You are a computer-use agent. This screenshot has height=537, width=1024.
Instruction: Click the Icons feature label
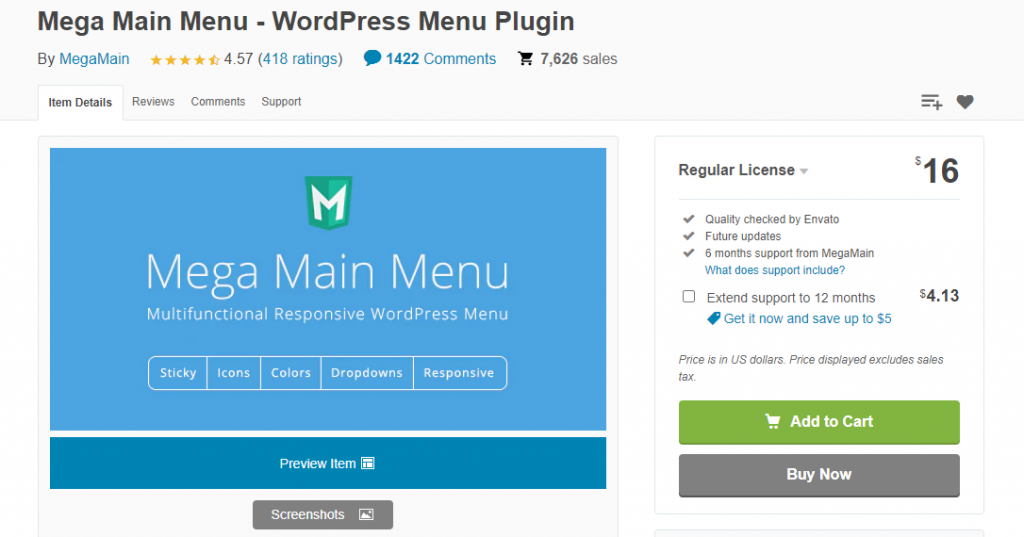(x=234, y=373)
